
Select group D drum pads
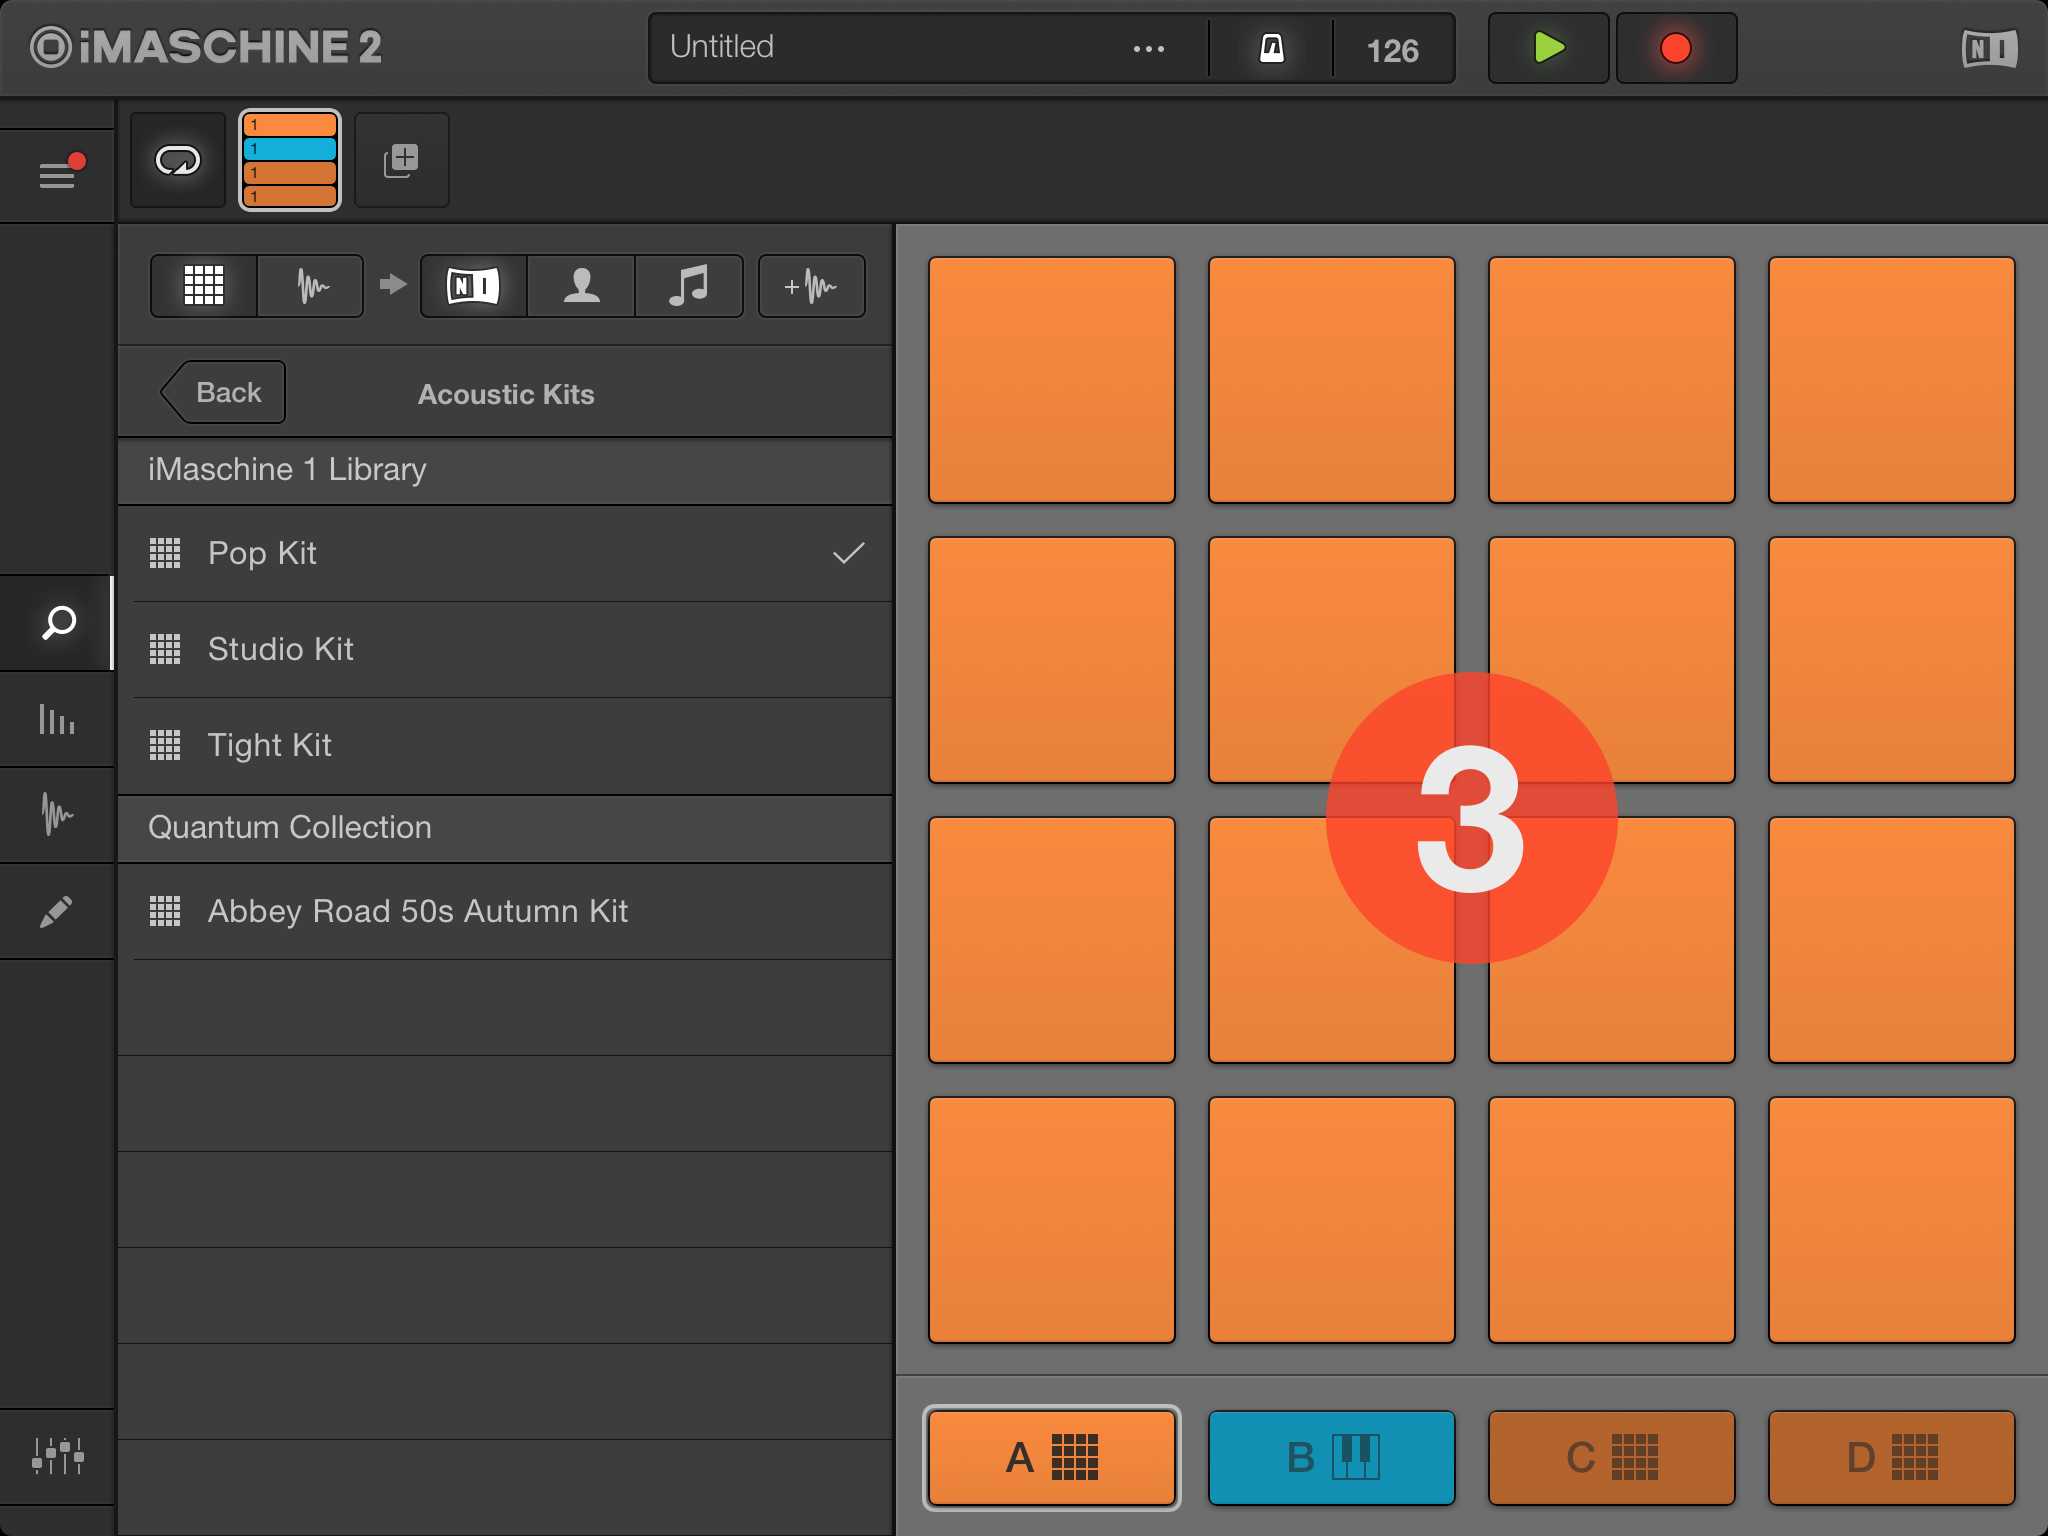click(x=1892, y=1457)
